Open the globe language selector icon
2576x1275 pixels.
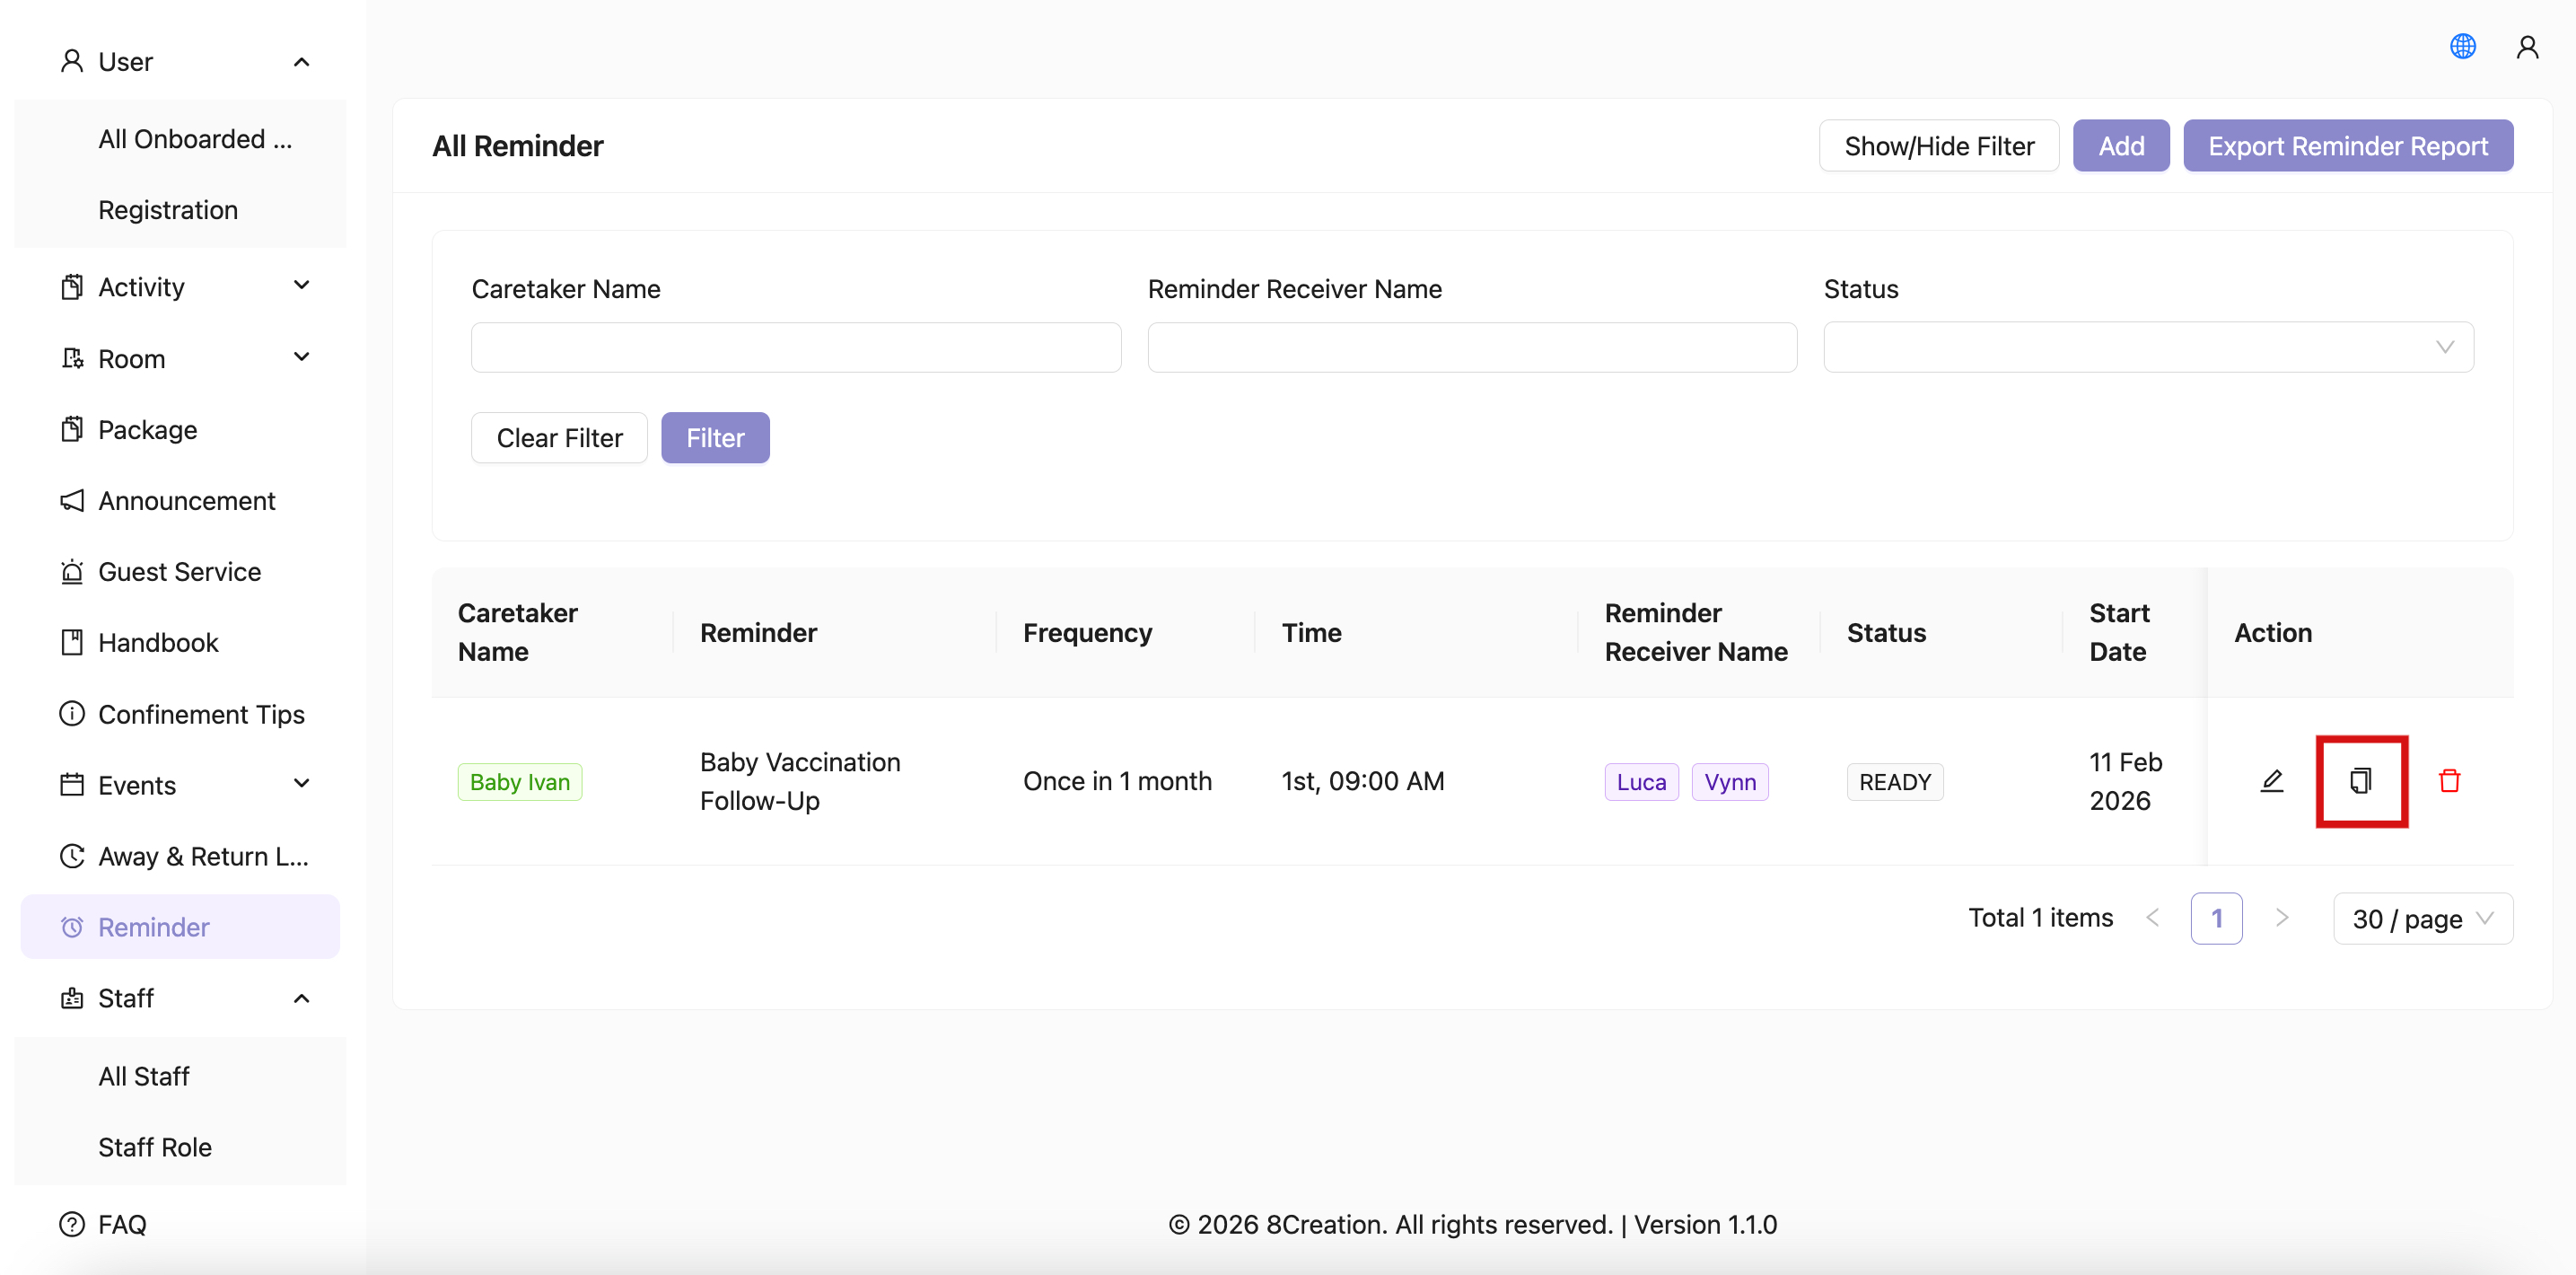2463,46
